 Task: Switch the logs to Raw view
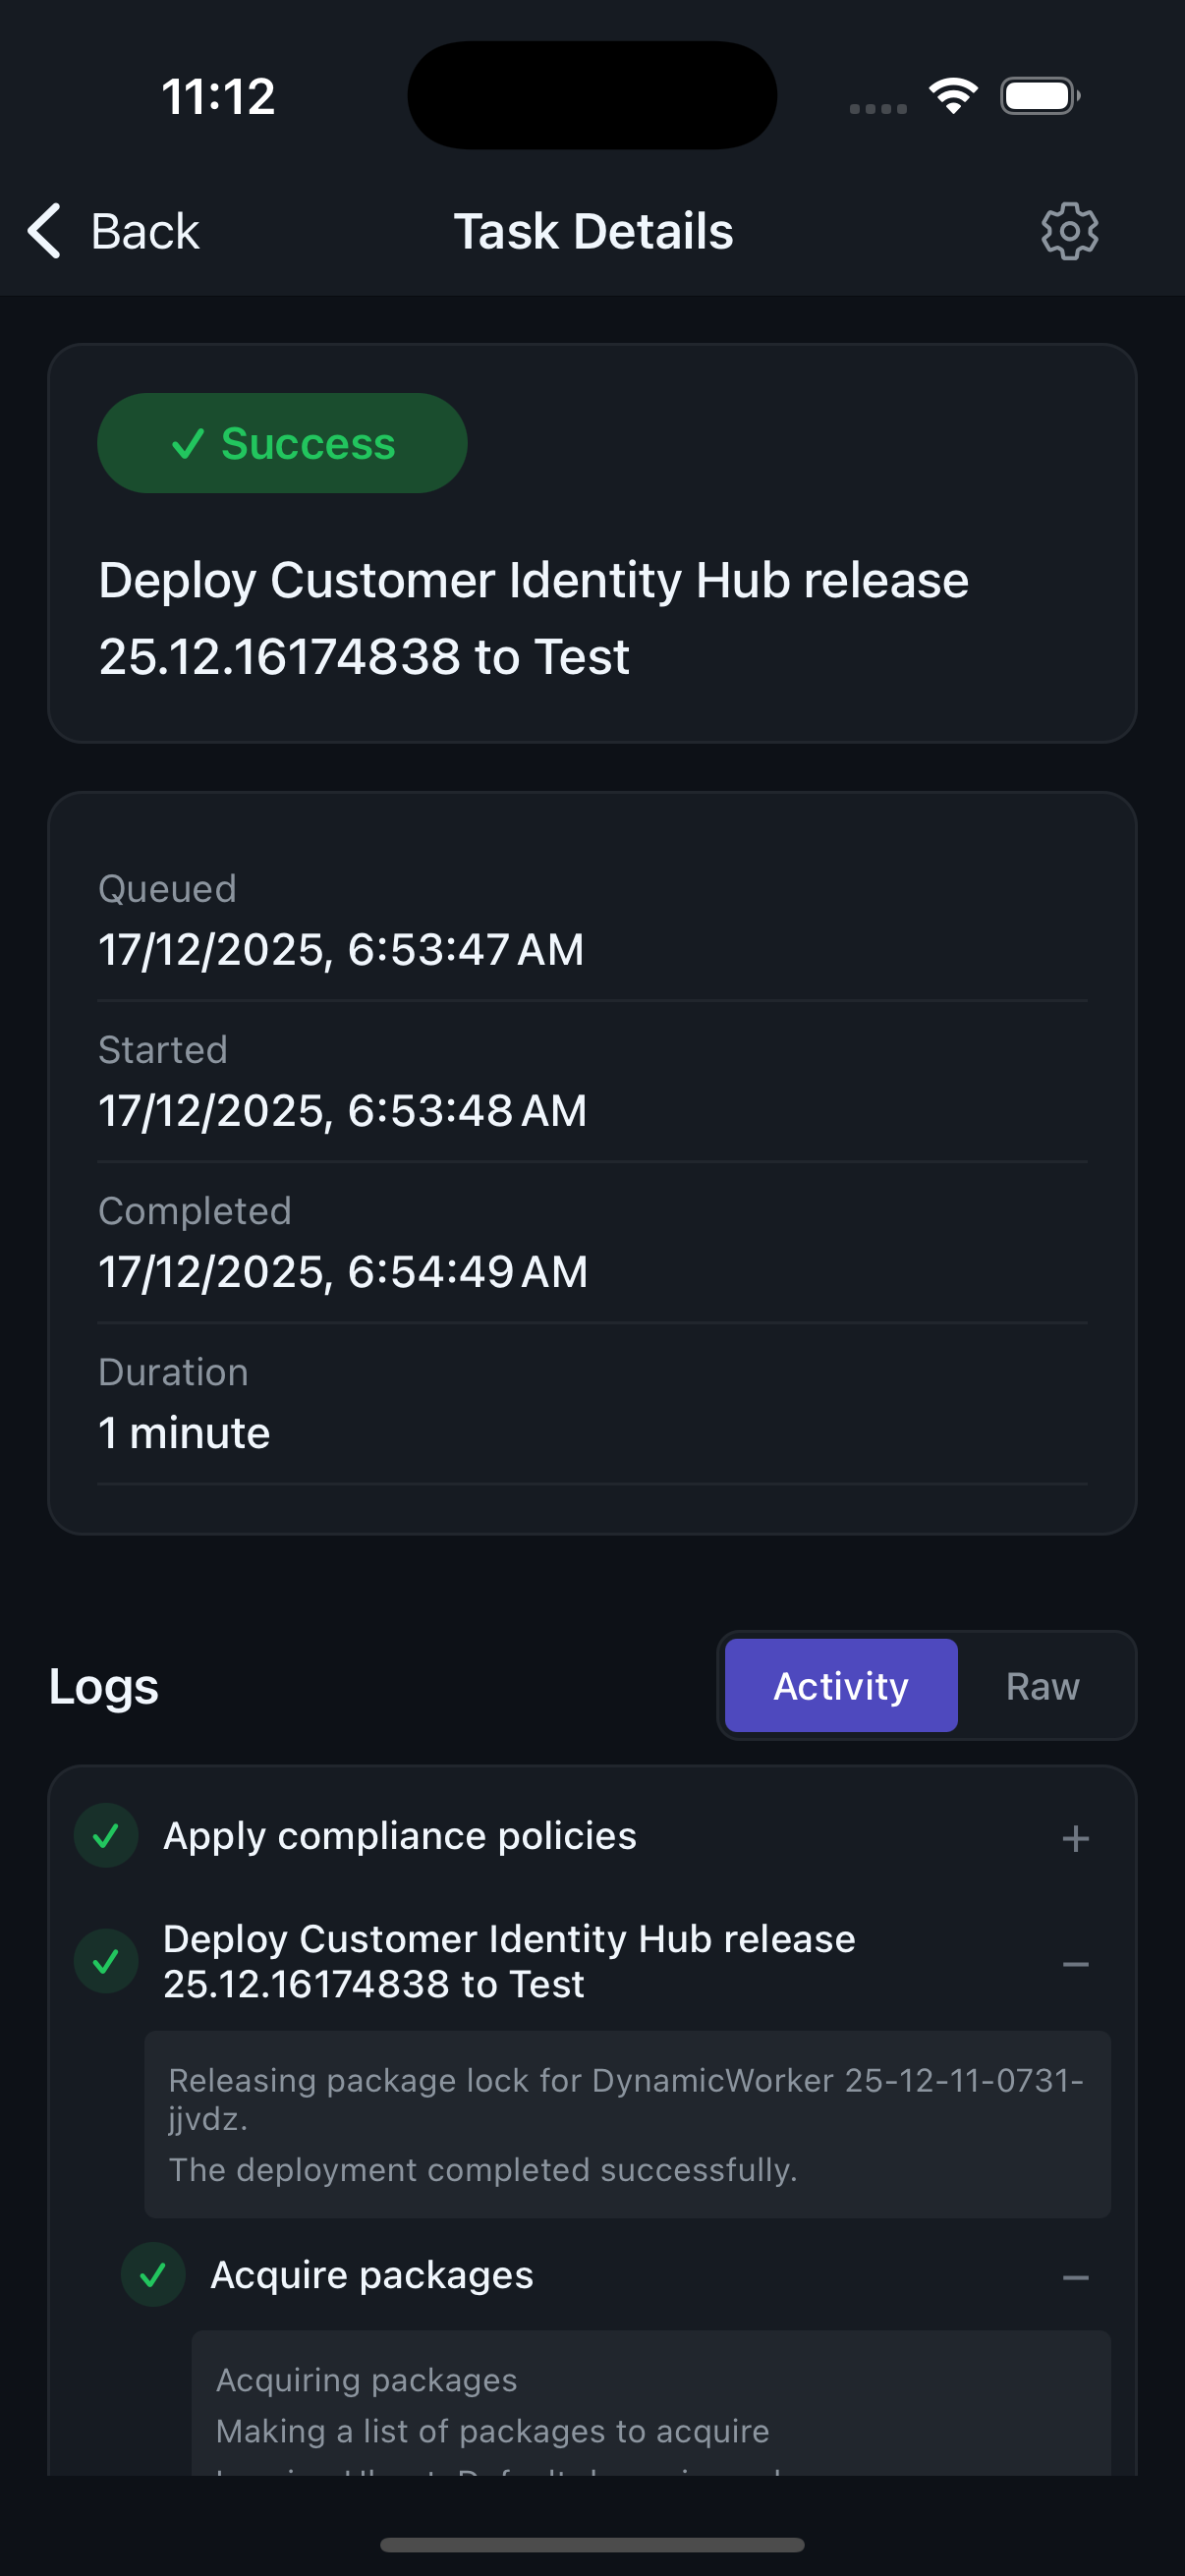(x=1042, y=1685)
